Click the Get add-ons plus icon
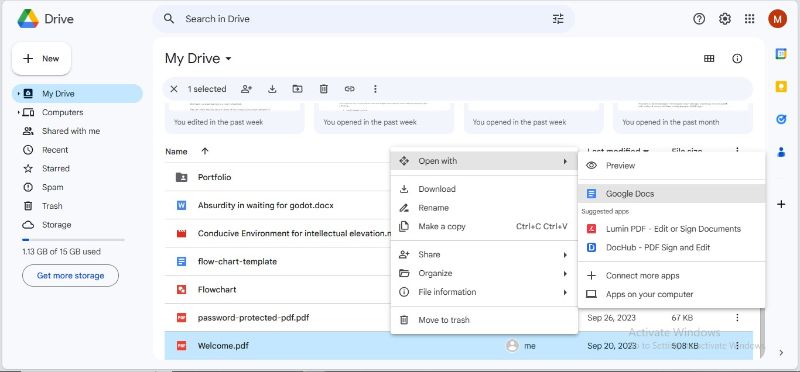Viewport: 800px width, 372px height. (781, 205)
